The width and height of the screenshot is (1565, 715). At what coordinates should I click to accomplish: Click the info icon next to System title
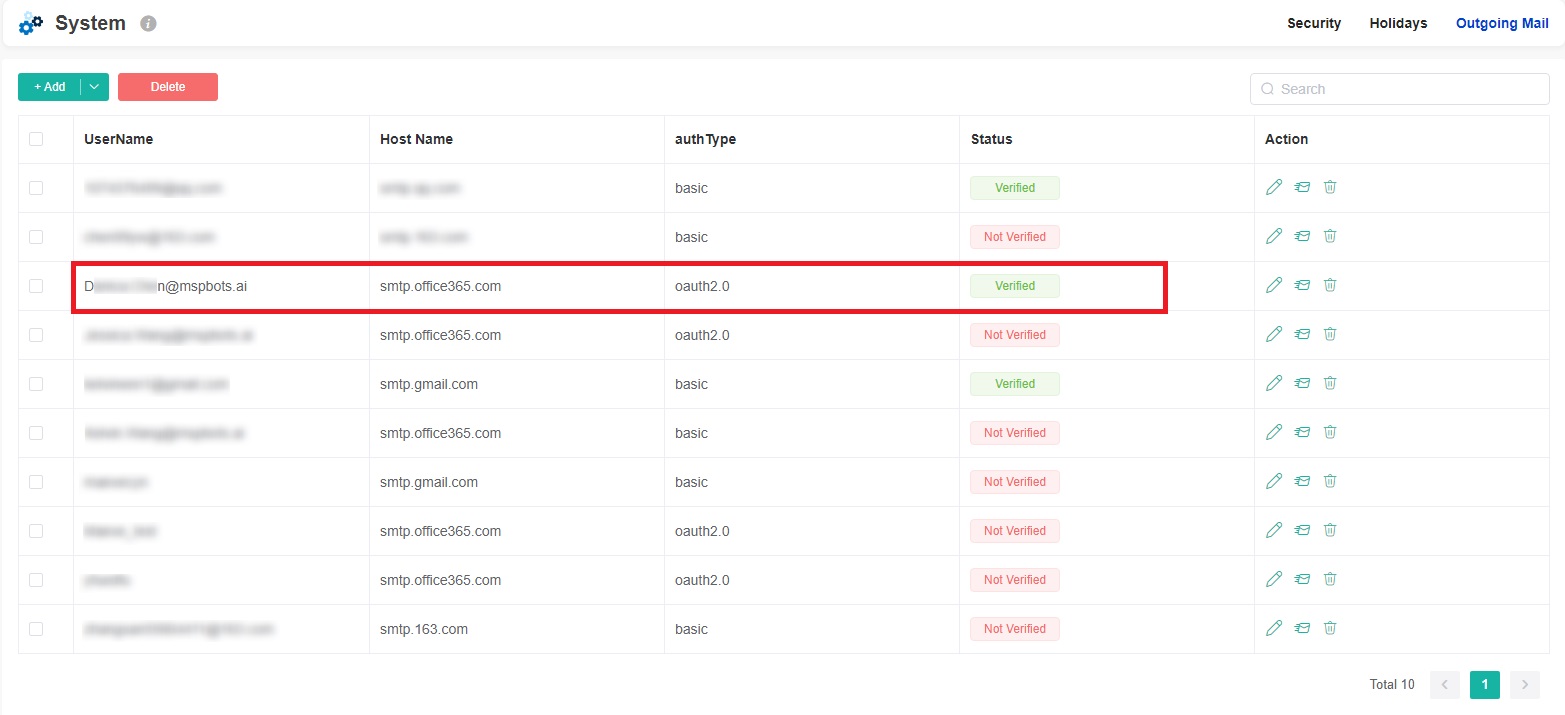tap(148, 23)
